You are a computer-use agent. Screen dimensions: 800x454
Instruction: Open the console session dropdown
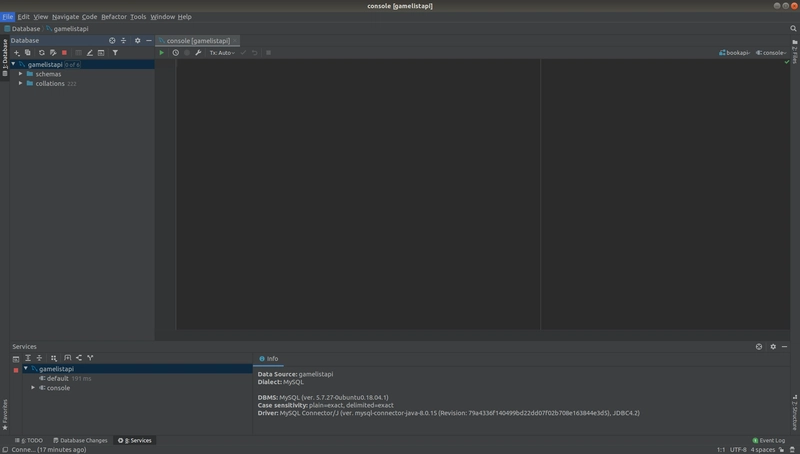pyautogui.click(x=771, y=53)
